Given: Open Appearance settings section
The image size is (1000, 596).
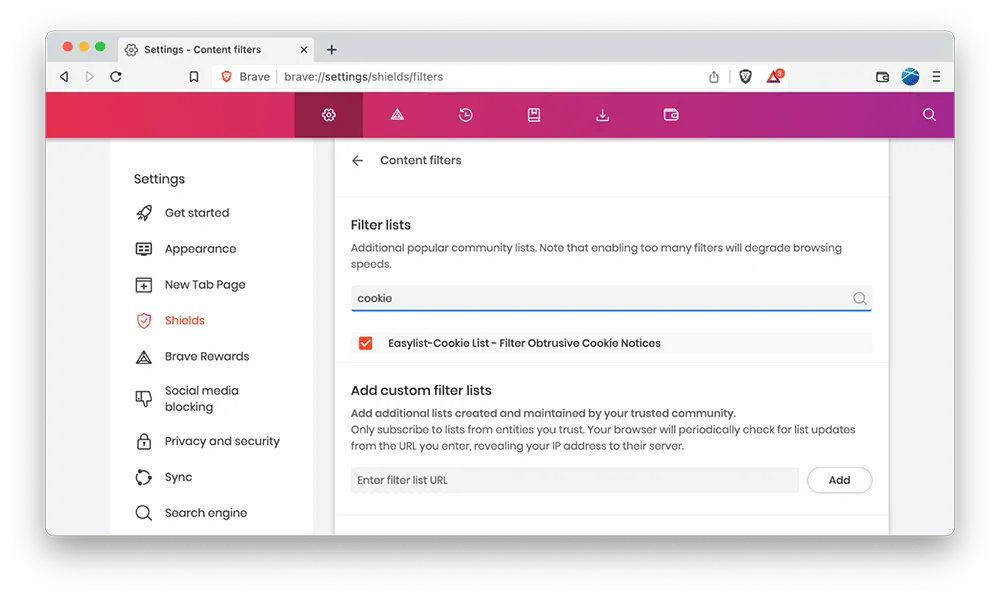Looking at the screenshot, I should point(200,249).
